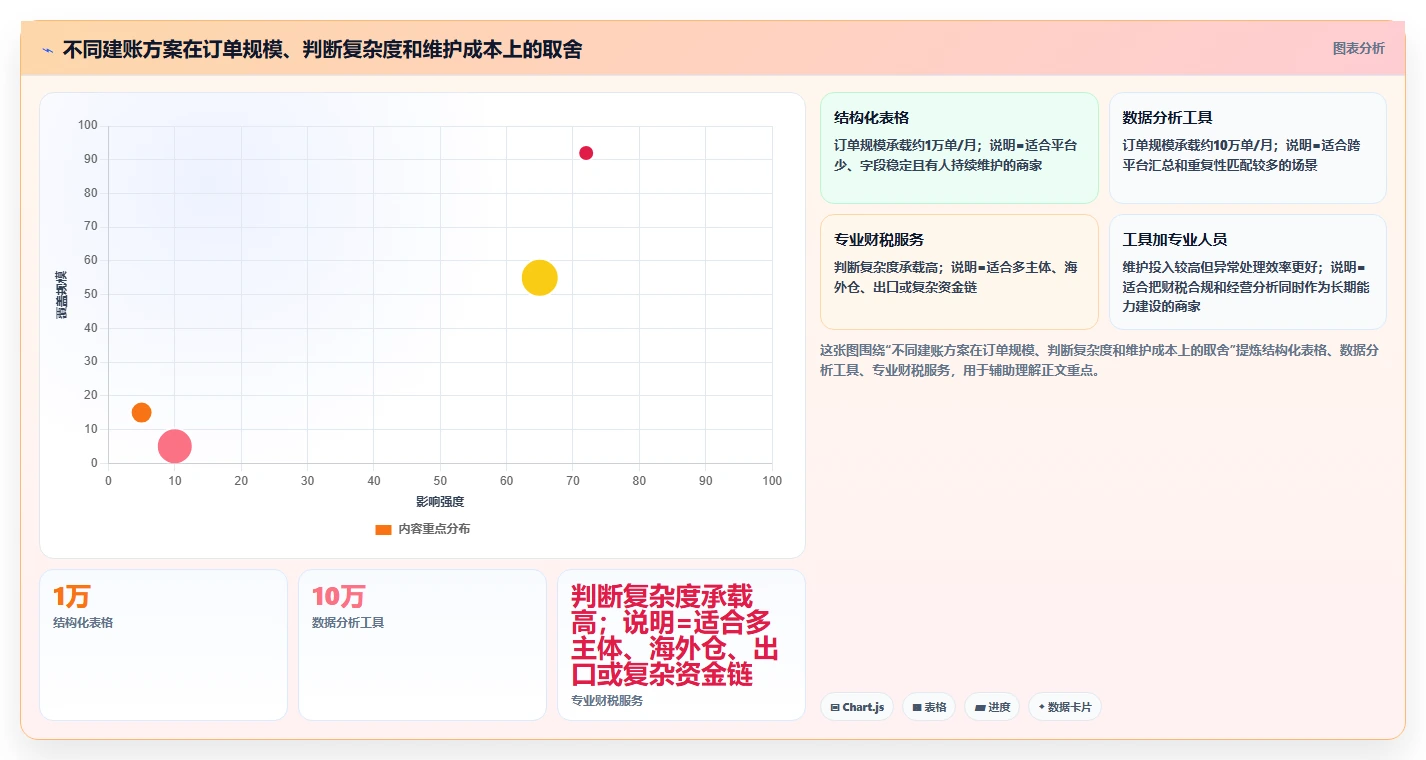
Task: Click the large pink bubble in chart
Action: coord(175,446)
